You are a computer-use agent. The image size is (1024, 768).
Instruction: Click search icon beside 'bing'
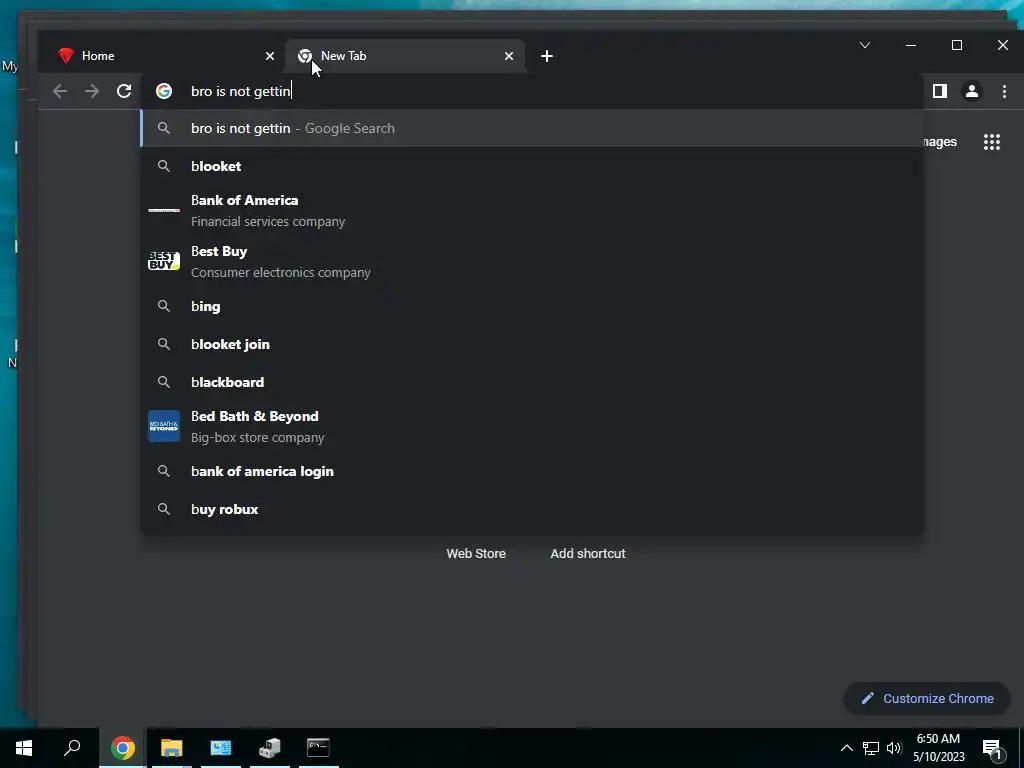pos(164,306)
